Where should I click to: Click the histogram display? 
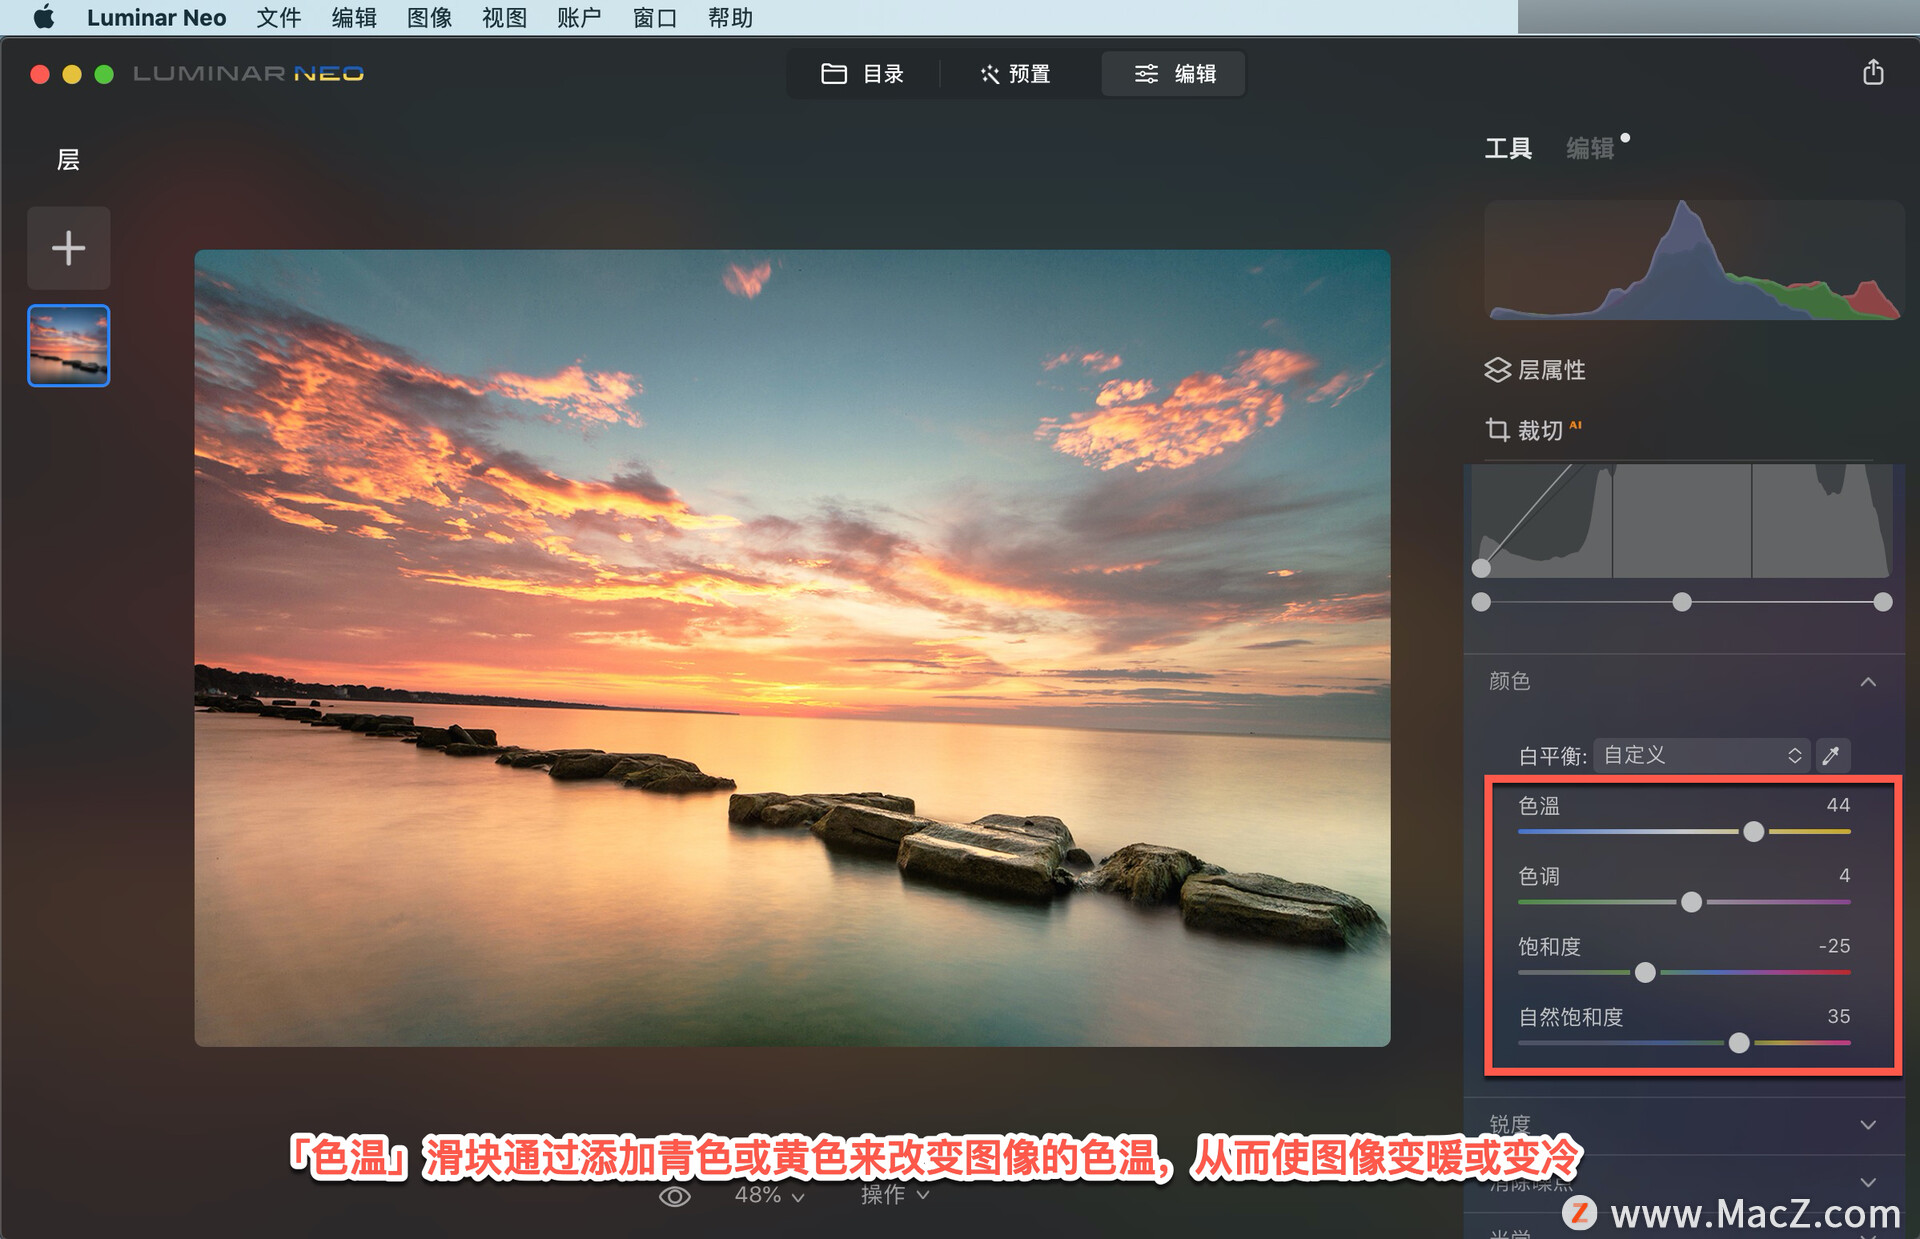pos(1693,260)
